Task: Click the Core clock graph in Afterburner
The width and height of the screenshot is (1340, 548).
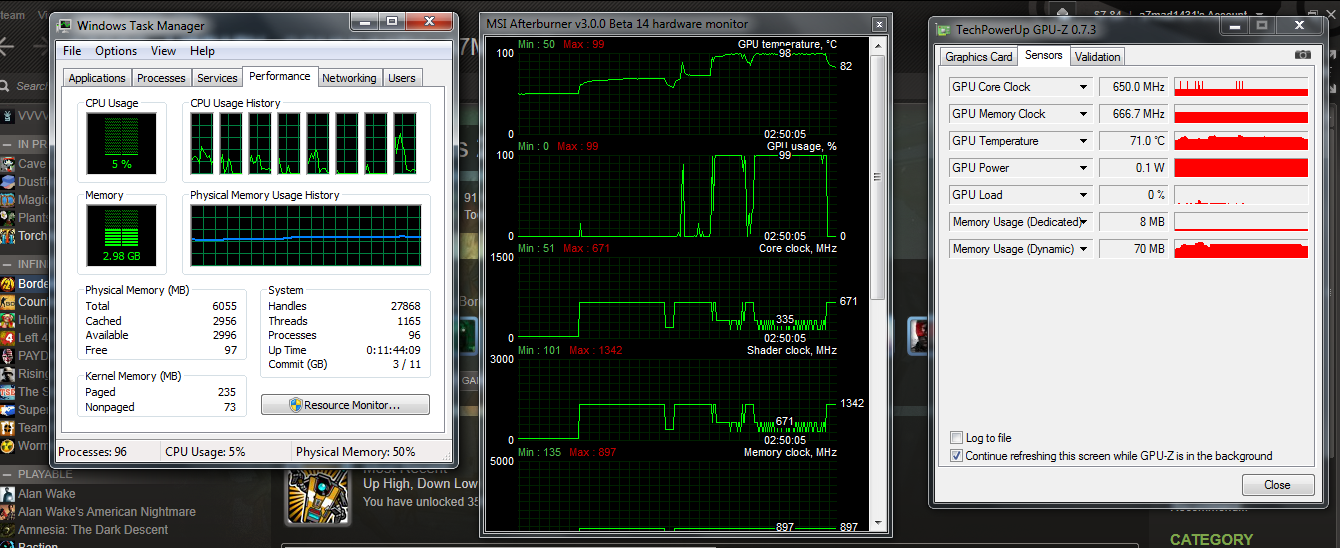Action: pyautogui.click(x=678, y=298)
